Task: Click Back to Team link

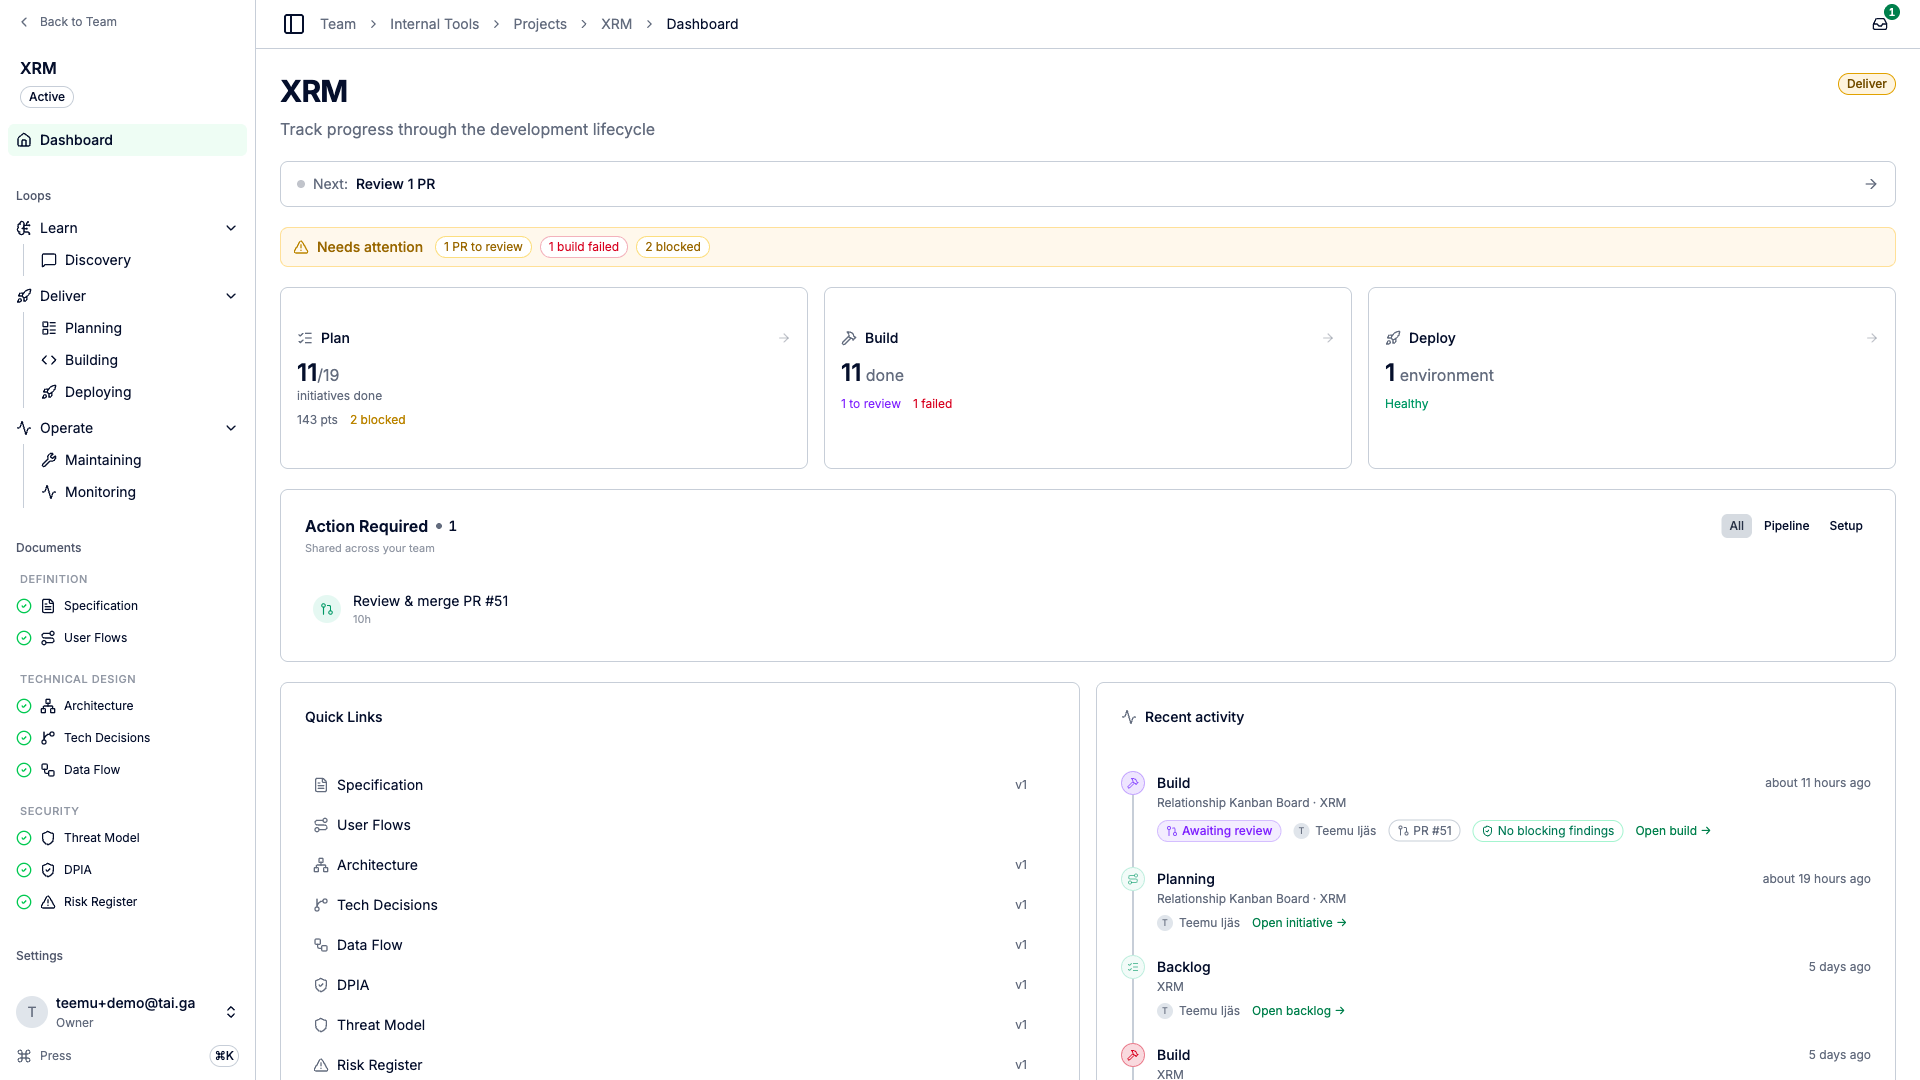Action: (x=68, y=22)
